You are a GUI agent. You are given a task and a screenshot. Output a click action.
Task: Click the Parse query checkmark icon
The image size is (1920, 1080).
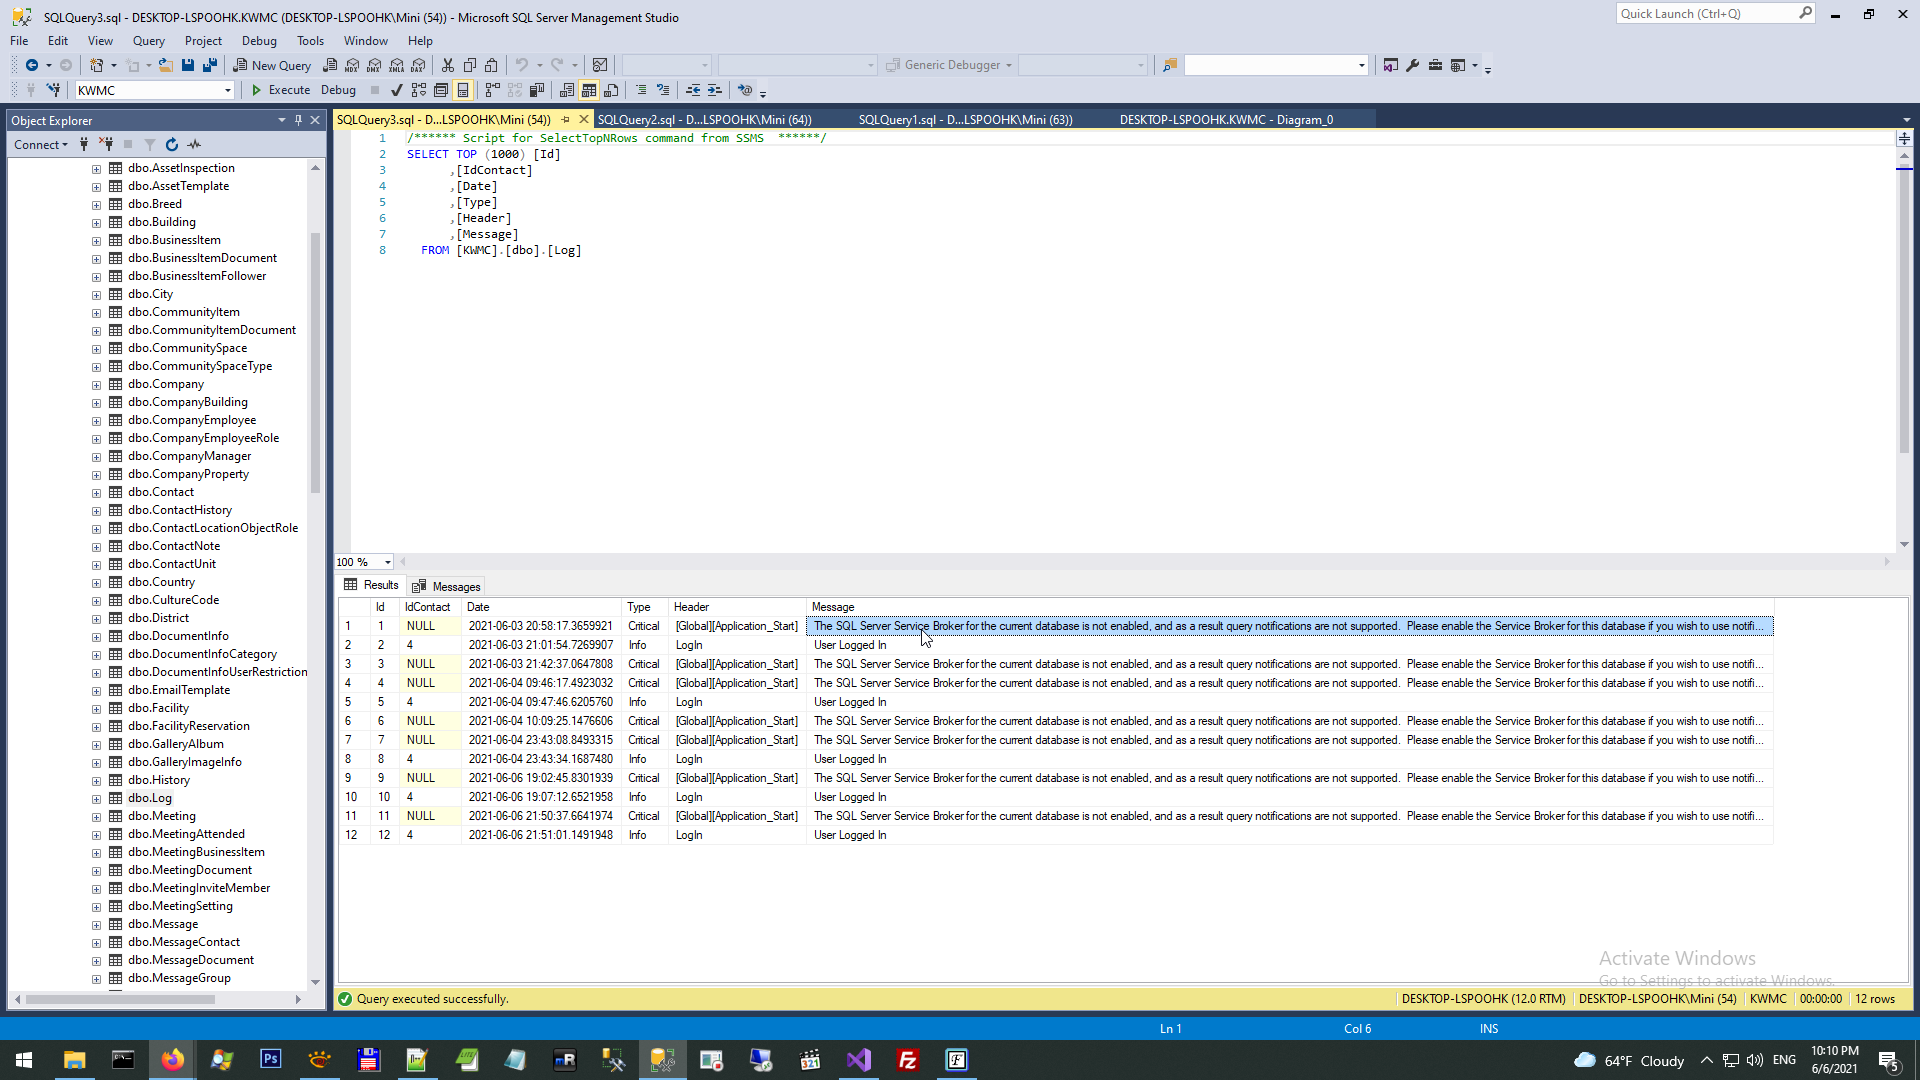tap(397, 90)
